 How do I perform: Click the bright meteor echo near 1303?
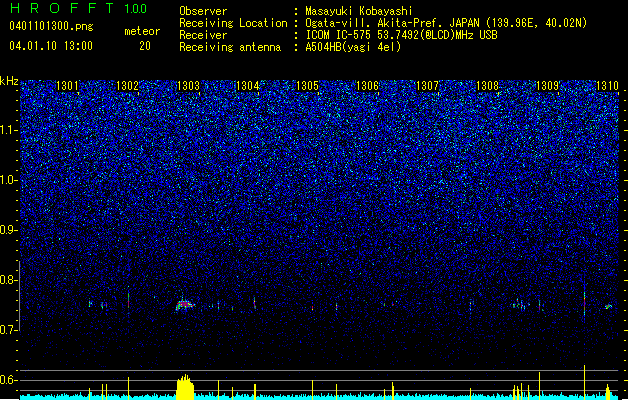pyautogui.click(x=185, y=305)
